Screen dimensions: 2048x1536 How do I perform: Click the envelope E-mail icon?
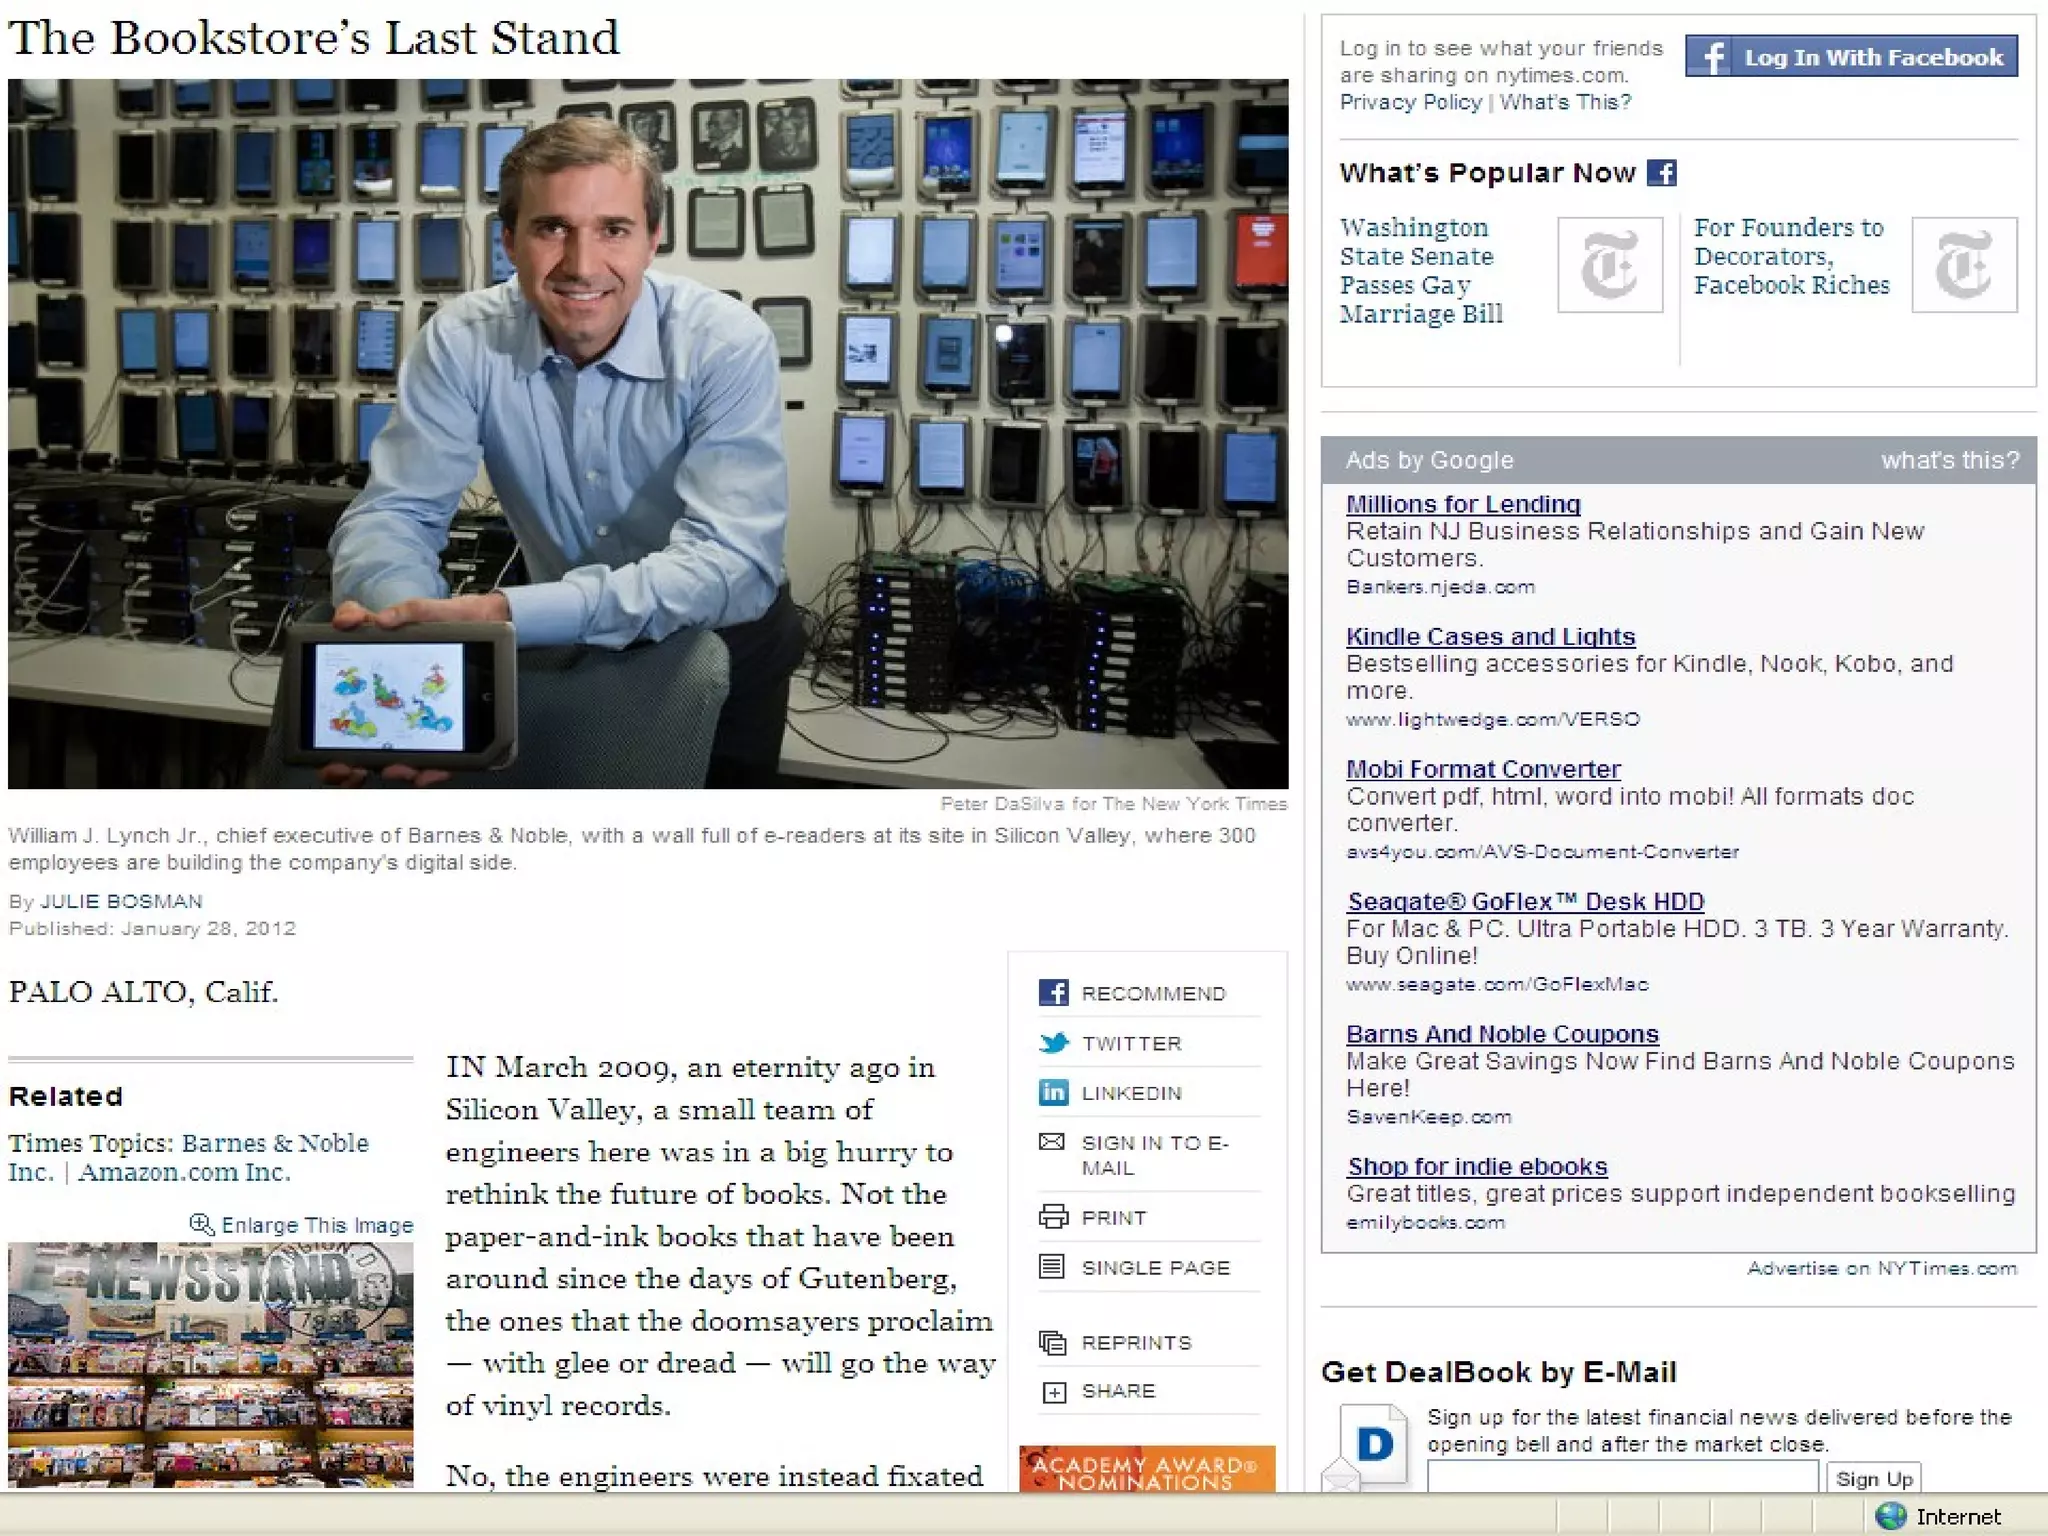[1052, 1142]
